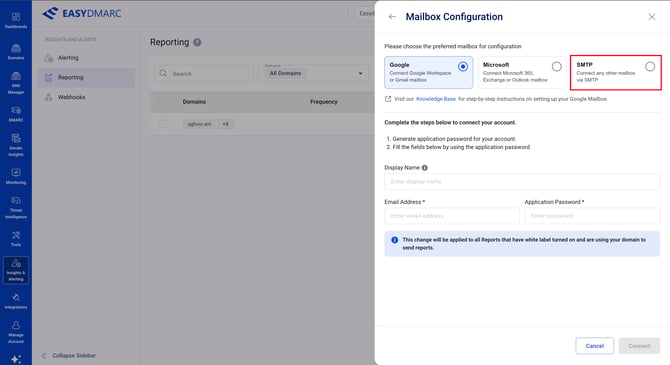The height and width of the screenshot is (365, 670).
Task: Open DNS Manager in the sidebar
Action: click(x=16, y=82)
